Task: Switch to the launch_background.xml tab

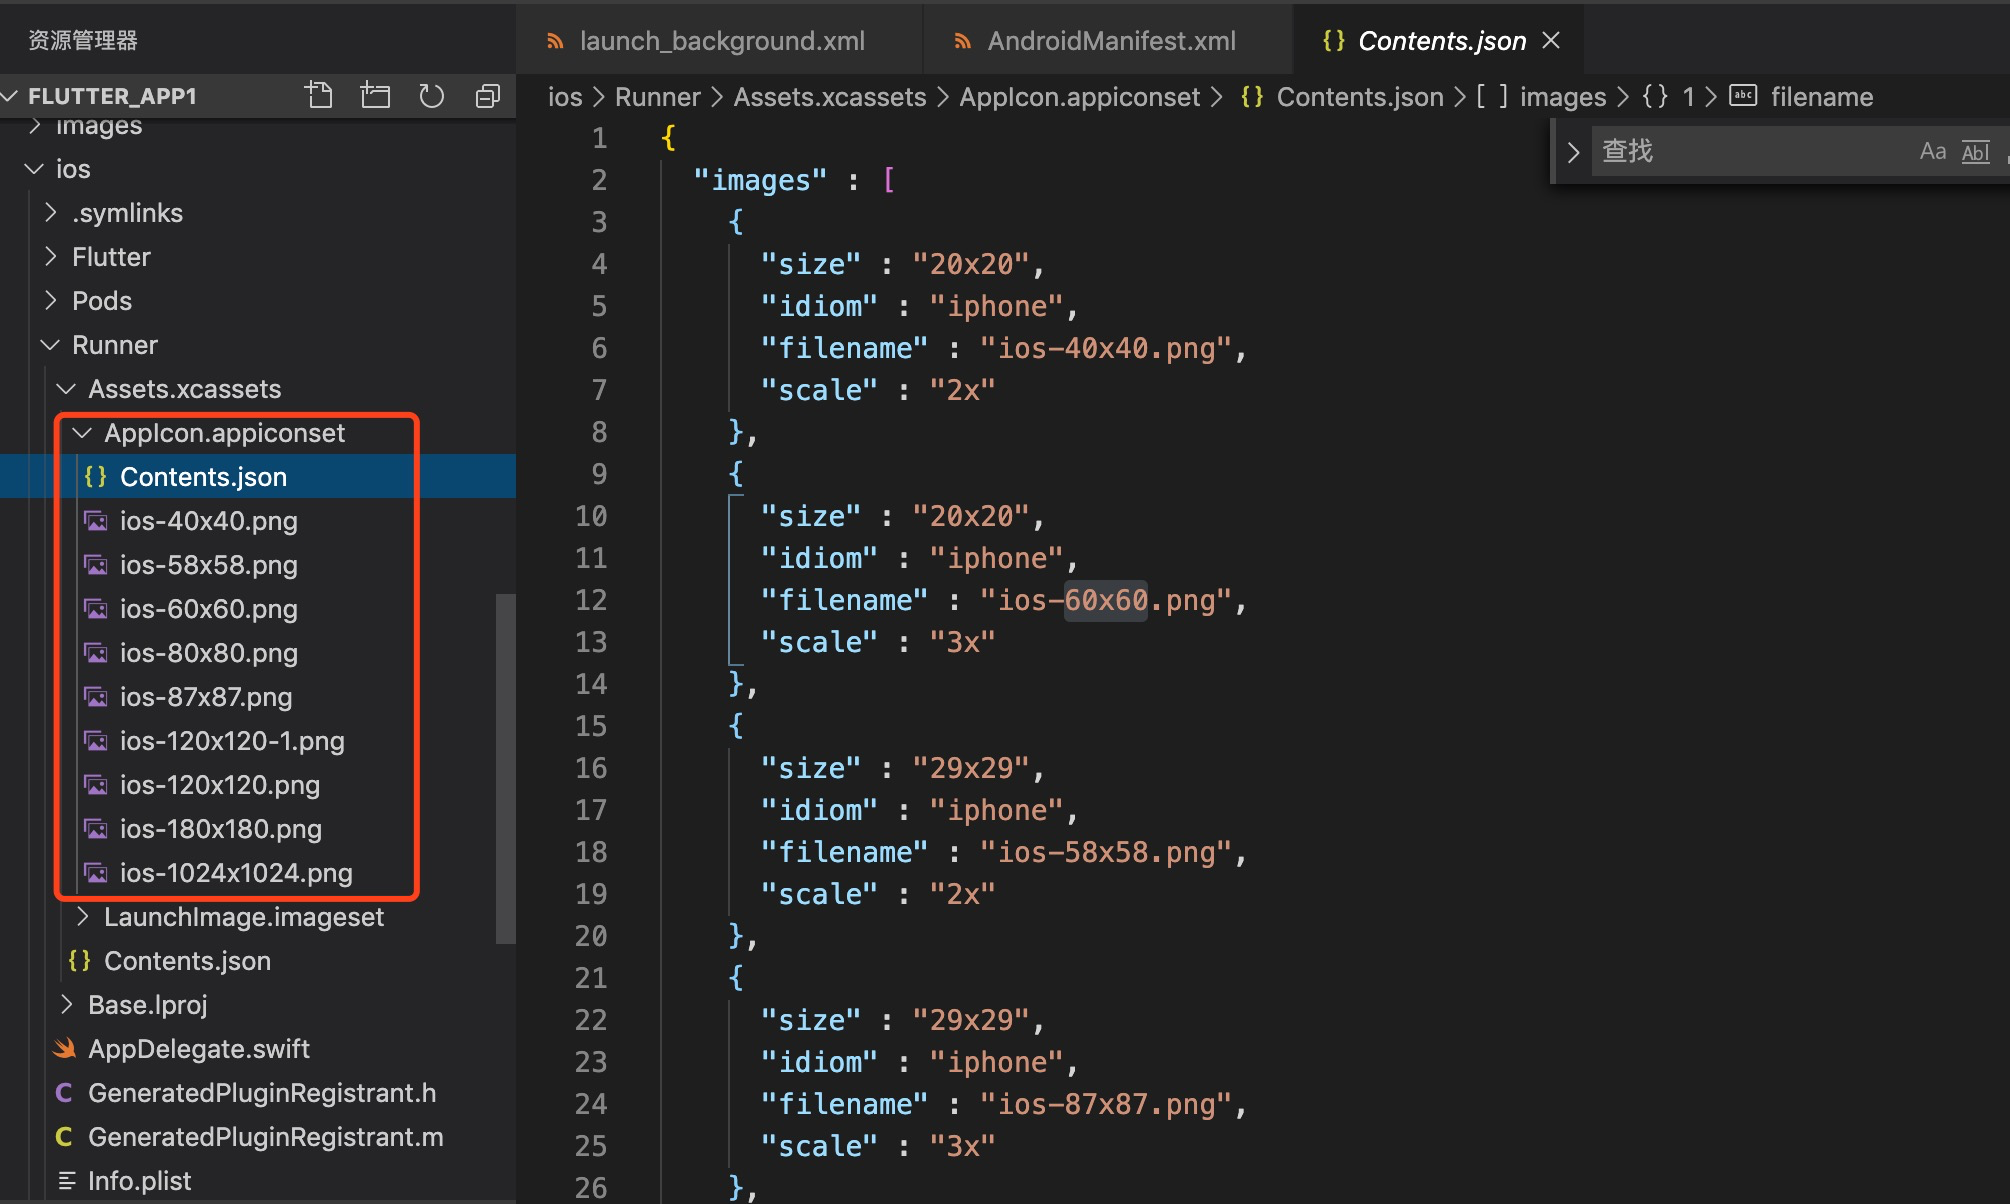Action: point(721,40)
